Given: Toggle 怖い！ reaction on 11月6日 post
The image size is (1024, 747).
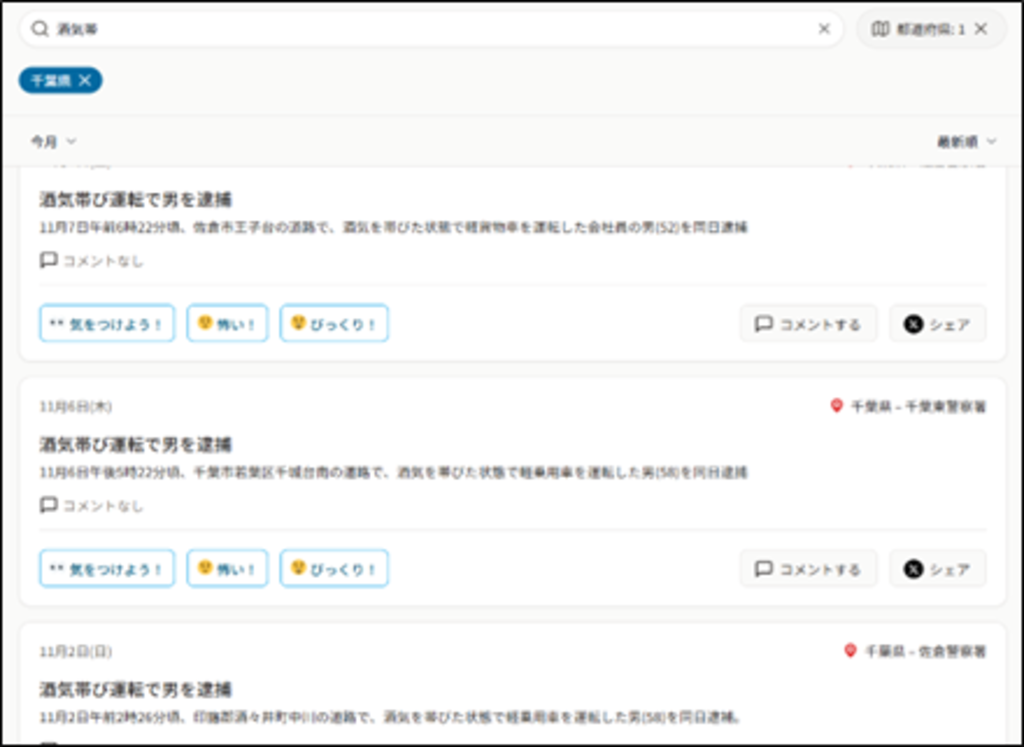Looking at the screenshot, I should point(227,569).
